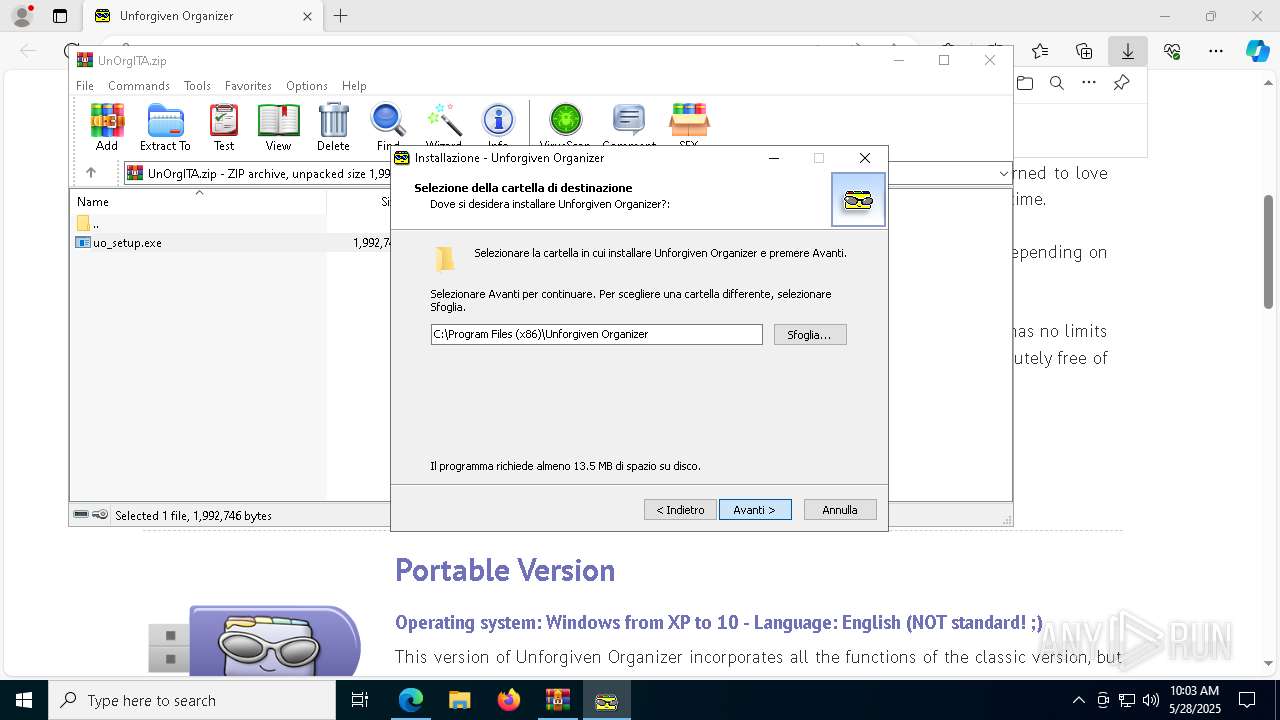This screenshot has width=1280, height=720.
Task: Click the Add icon in WinRAR toolbar
Action: point(107,127)
